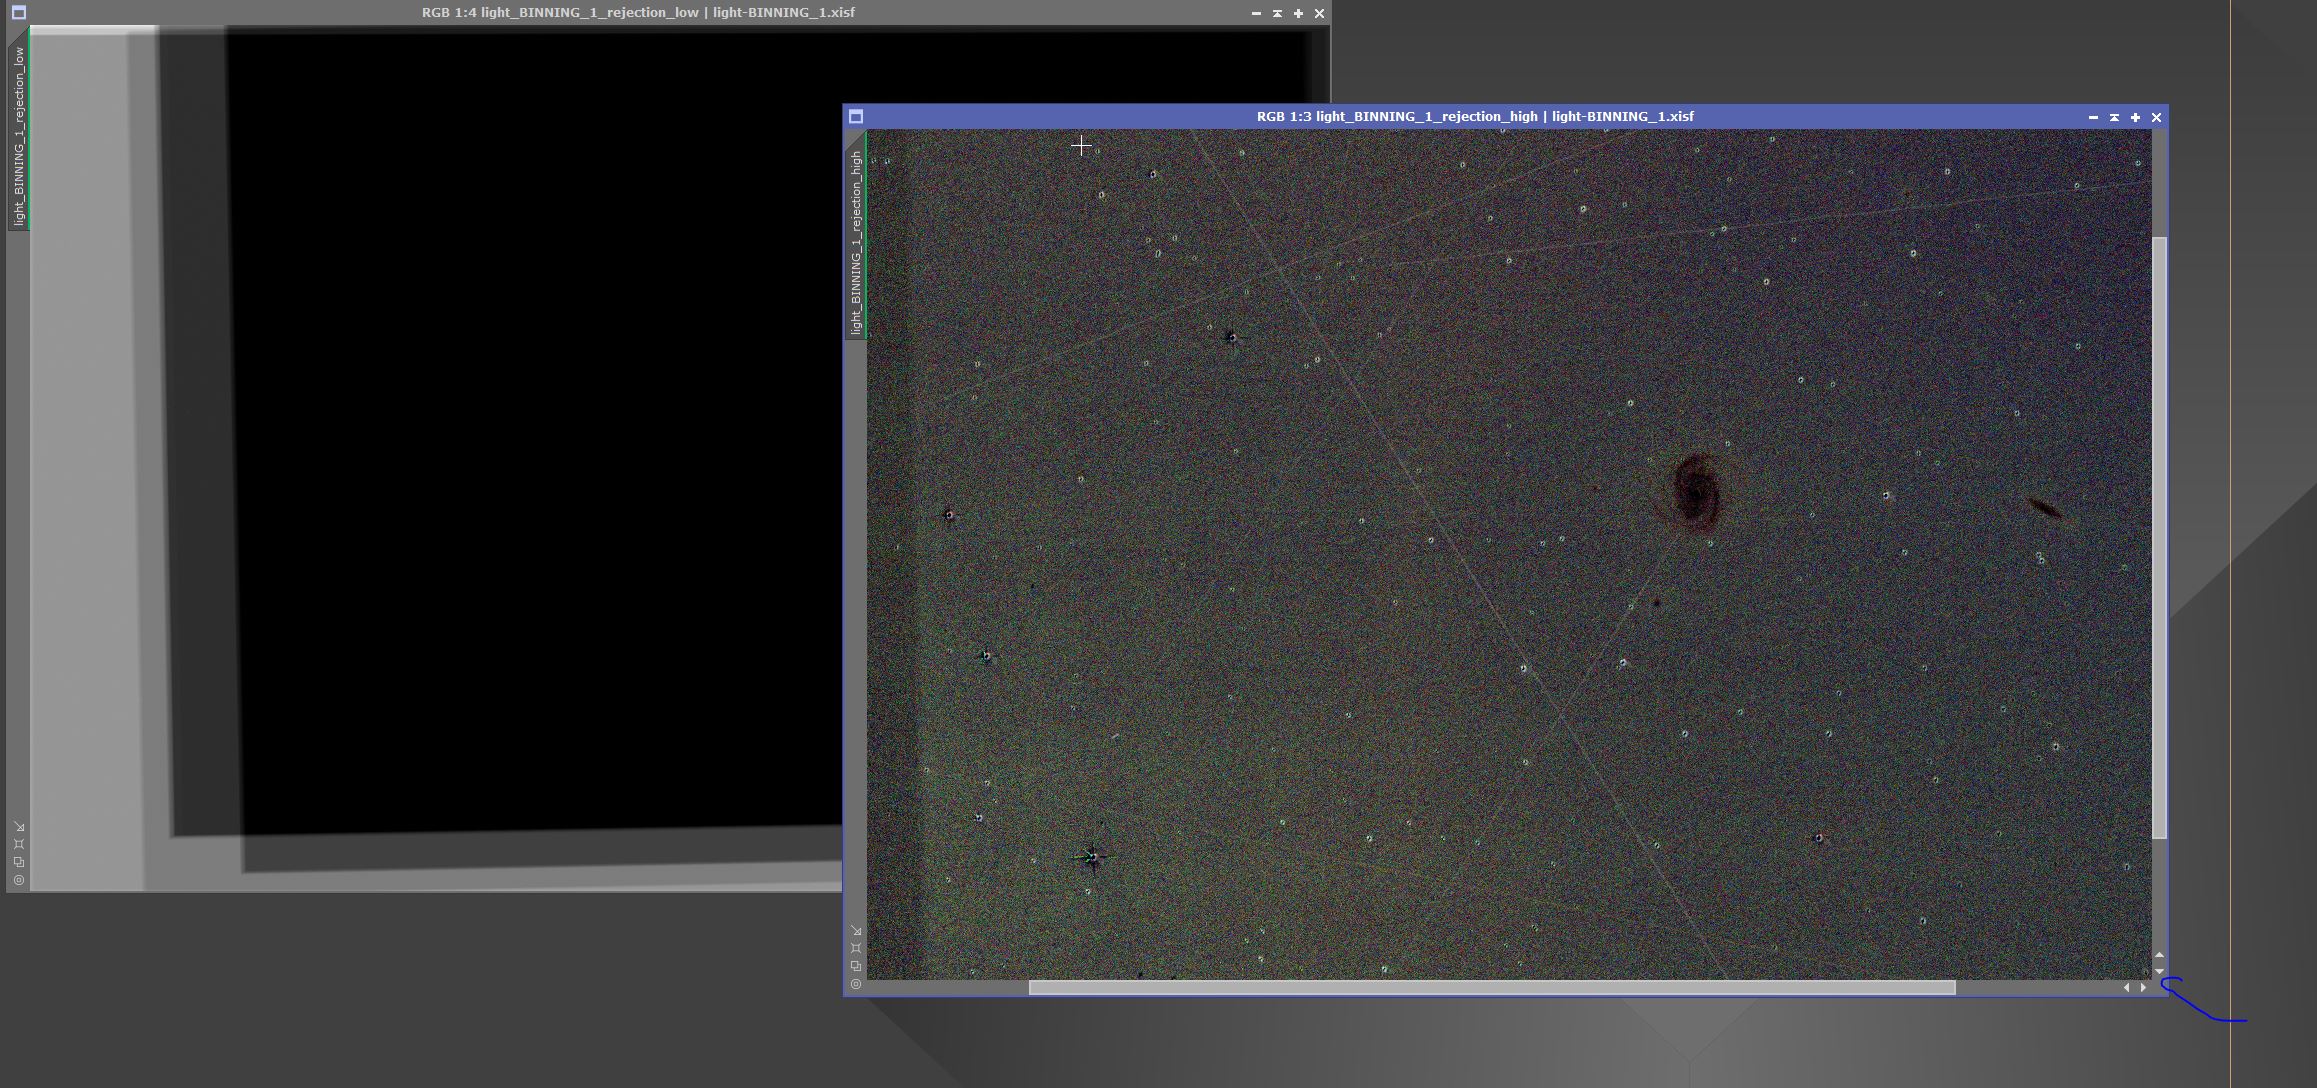This screenshot has height=1088, width=2317.
Task: Click the vertical scrollbar thumb in rejection_high window
Action: coord(2159,538)
